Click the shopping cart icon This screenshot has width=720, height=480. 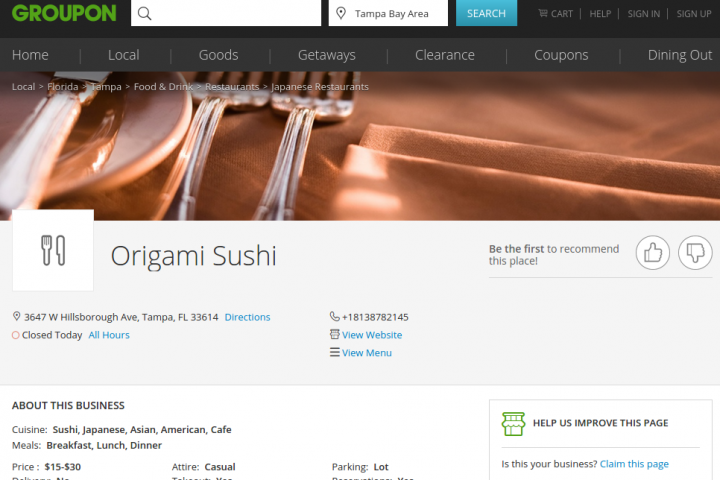click(543, 13)
